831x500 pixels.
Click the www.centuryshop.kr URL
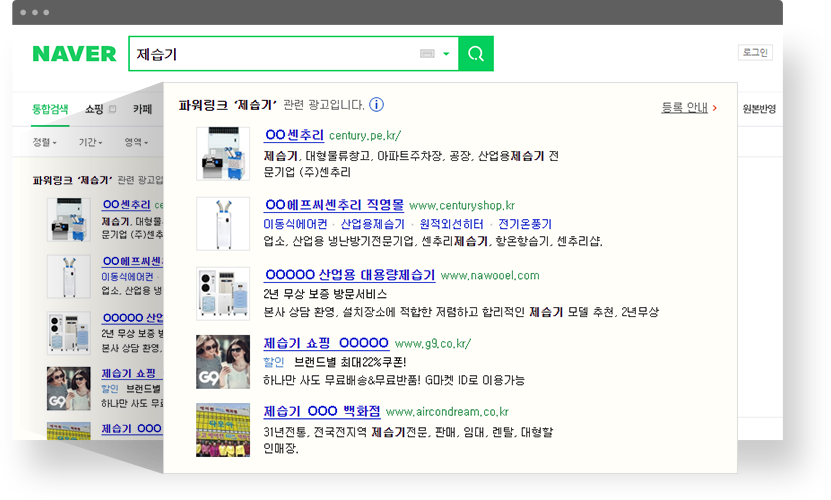tap(462, 206)
